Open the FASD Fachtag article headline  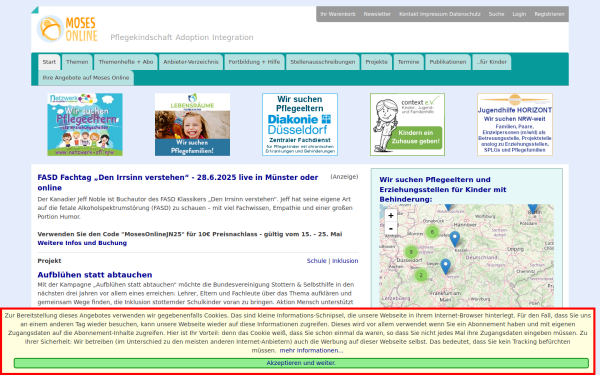tap(178, 183)
